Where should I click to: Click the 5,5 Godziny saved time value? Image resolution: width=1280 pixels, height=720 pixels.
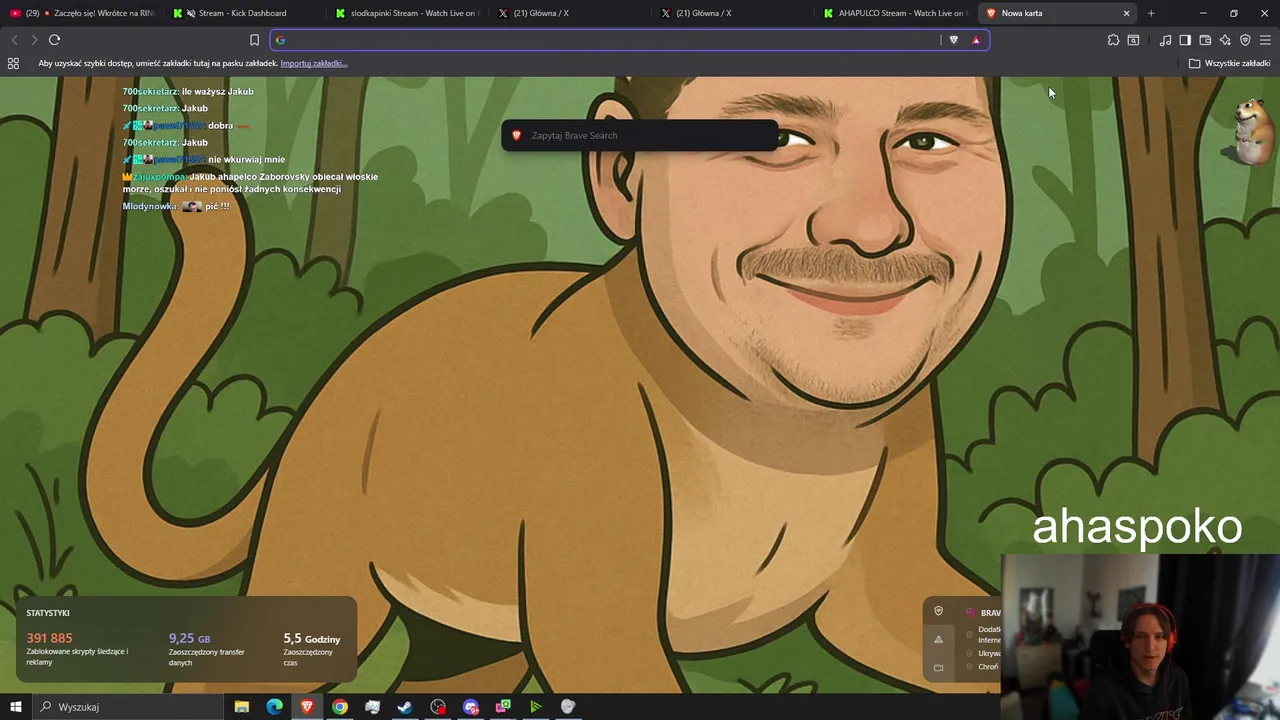coord(312,638)
